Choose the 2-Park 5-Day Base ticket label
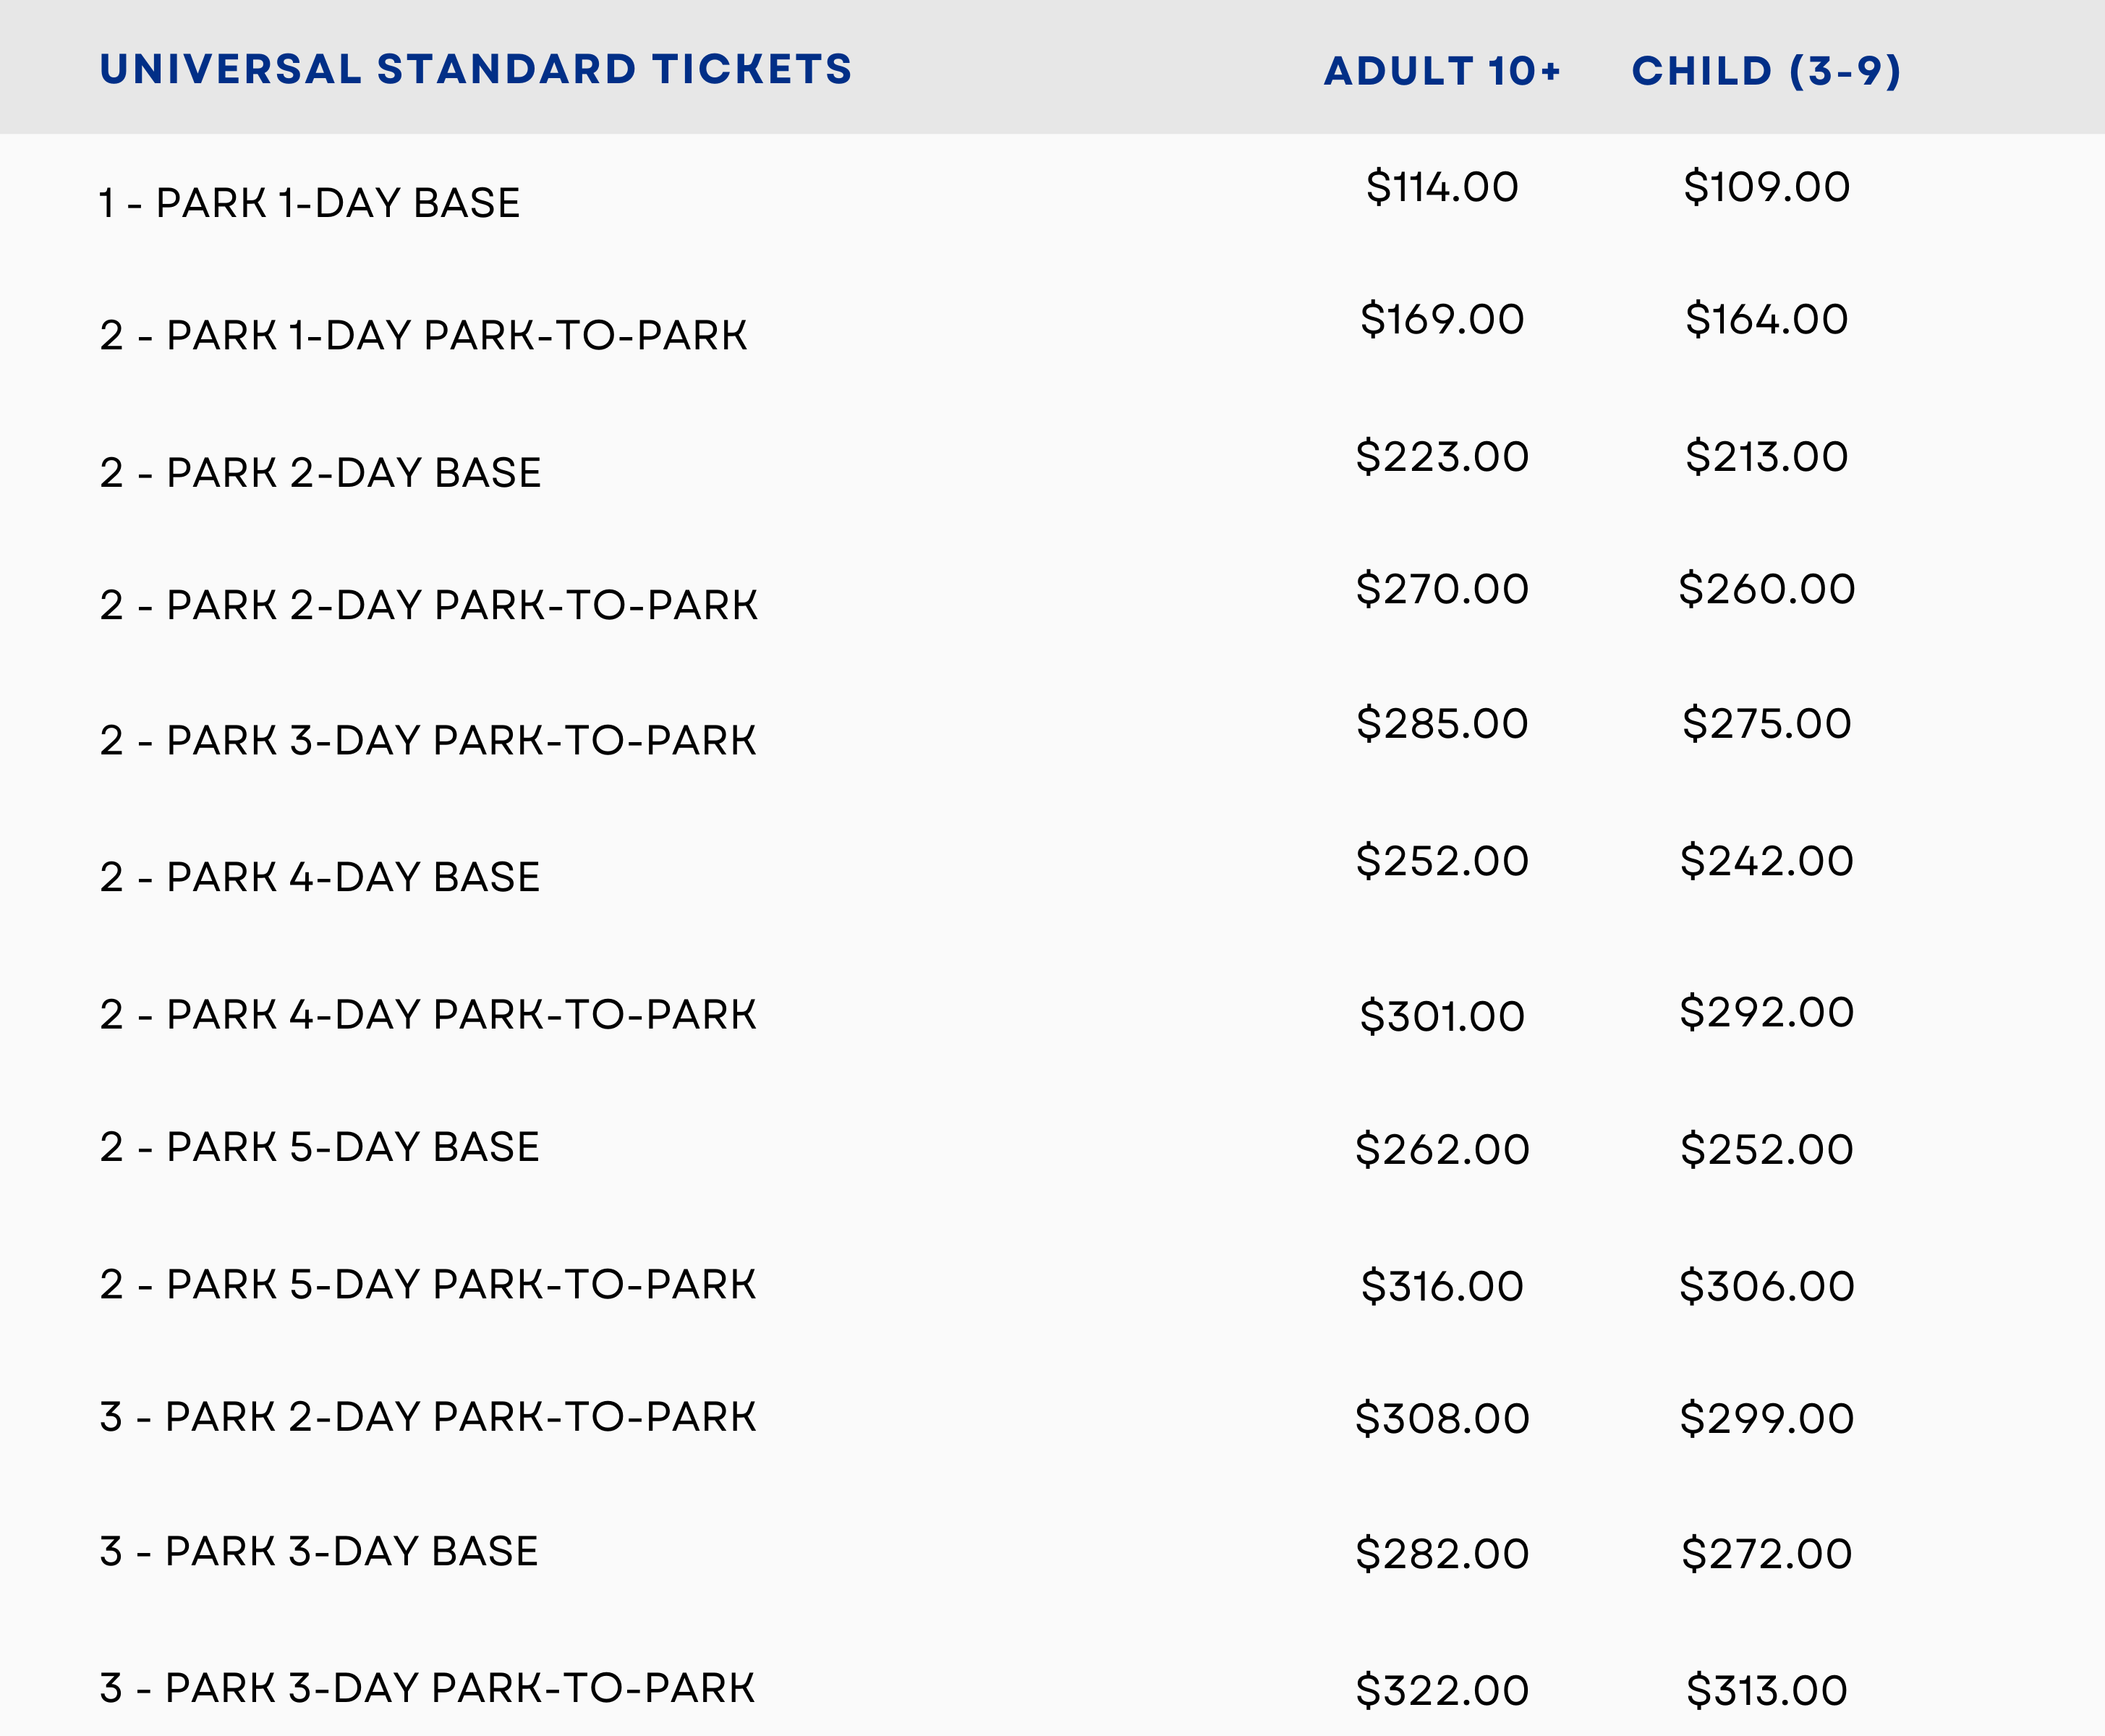 (x=319, y=1148)
